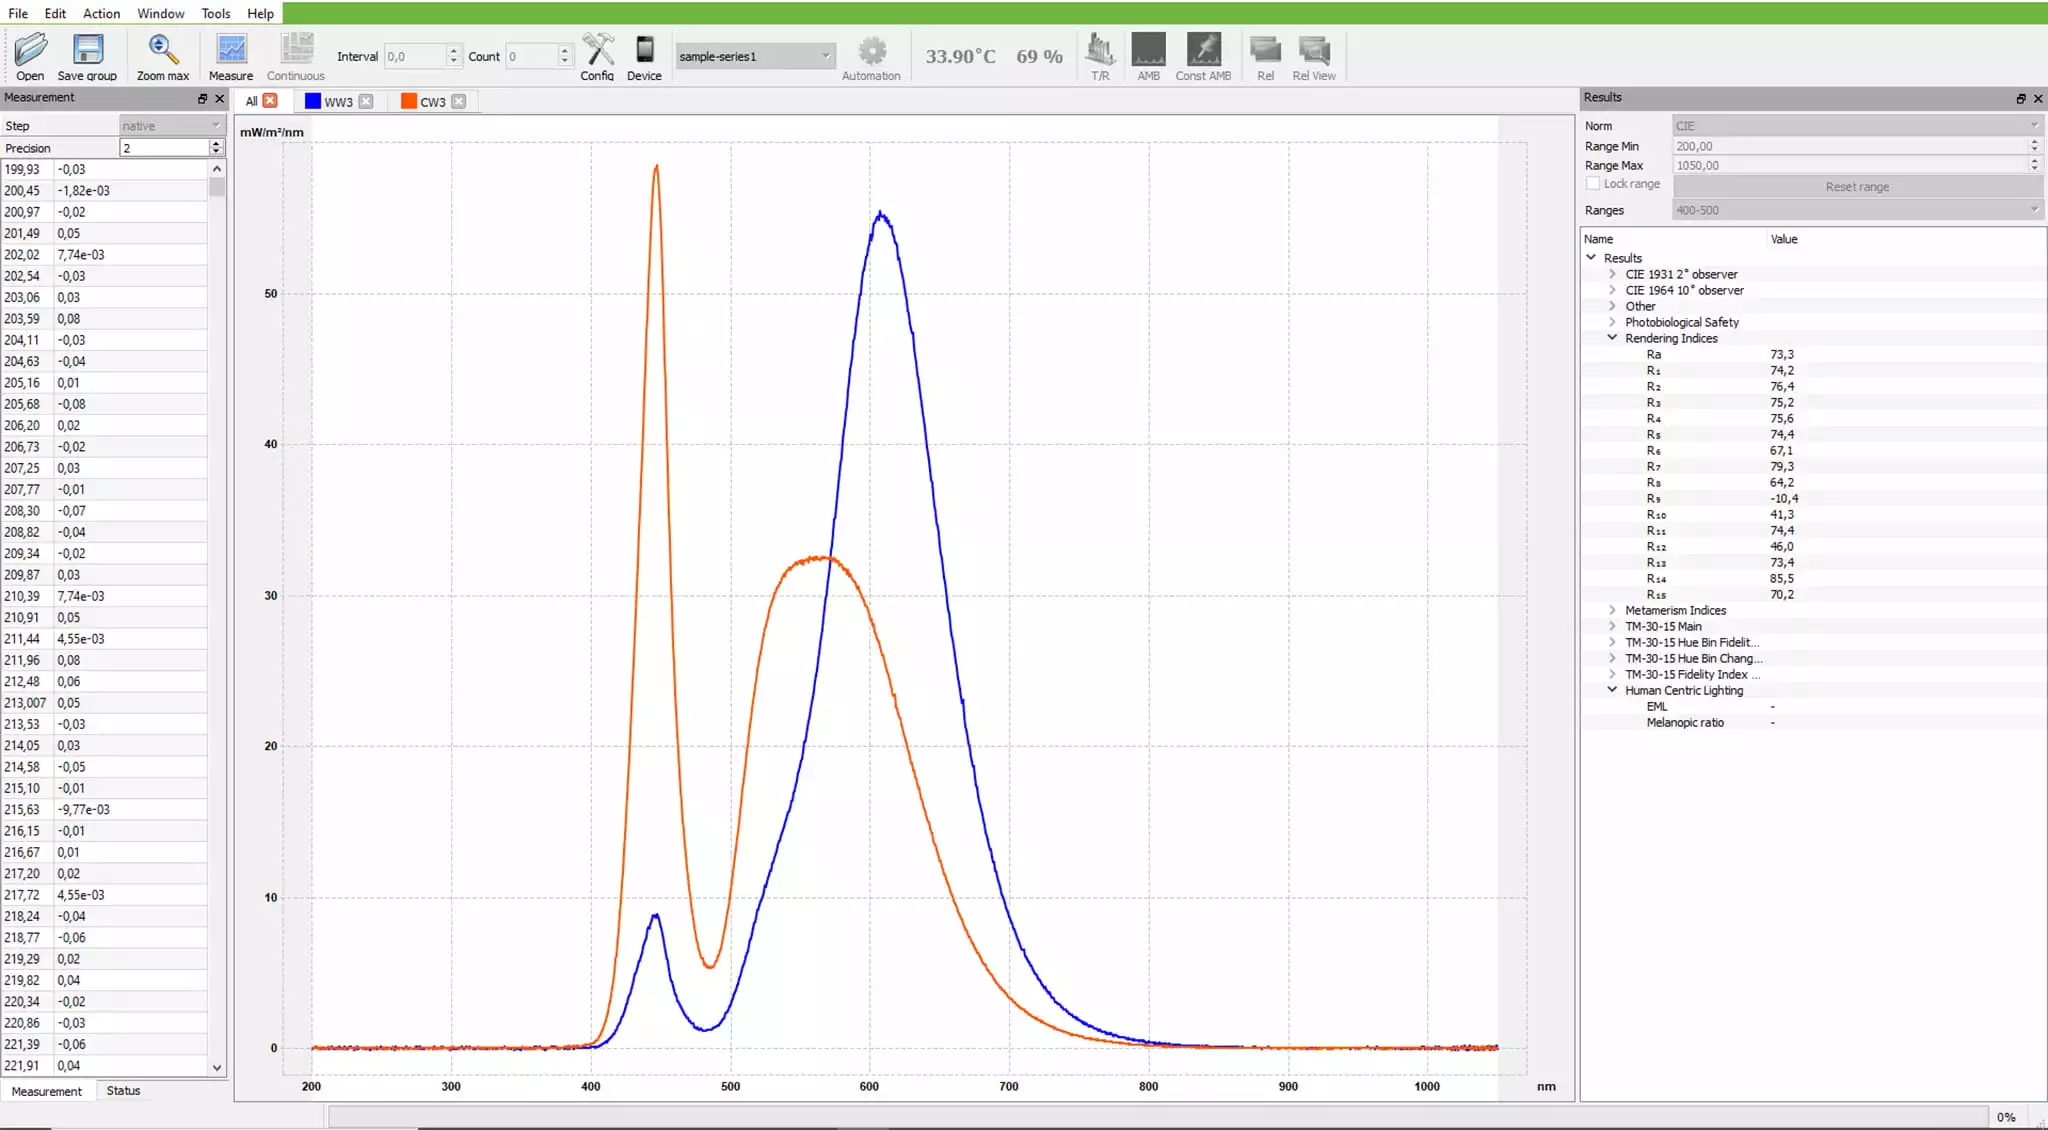Collapse the Rendering Indices node
This screenshot has height=1130, width=2048.
(1612, 338)
